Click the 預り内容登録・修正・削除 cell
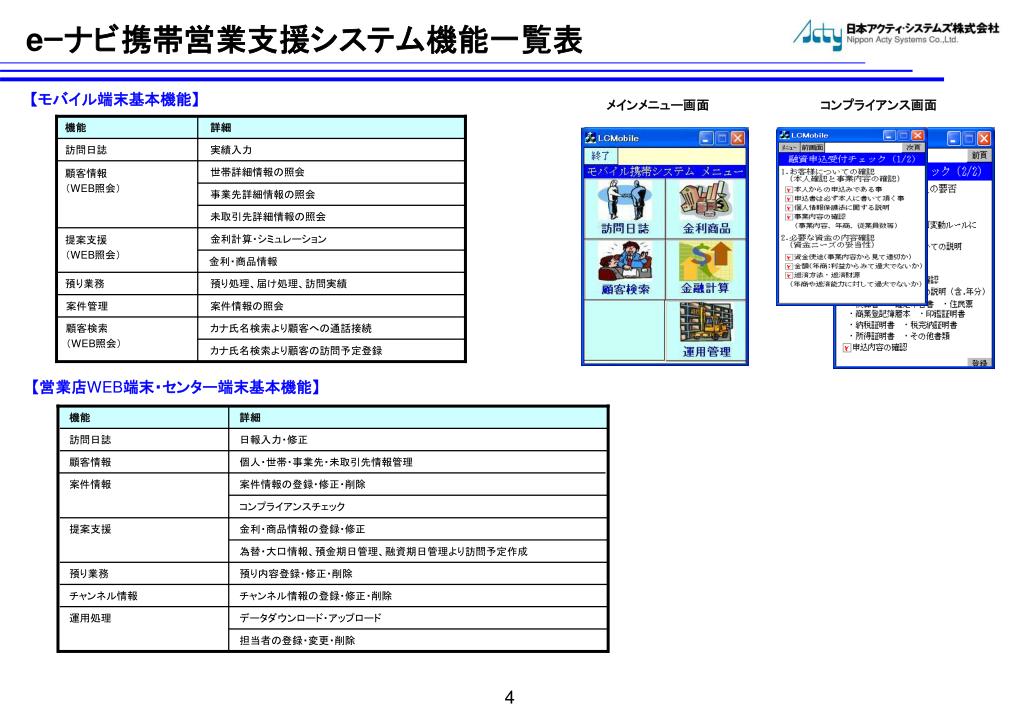Image resolution: width=1023 pixels, height=708 pixels. pos(418,574)
